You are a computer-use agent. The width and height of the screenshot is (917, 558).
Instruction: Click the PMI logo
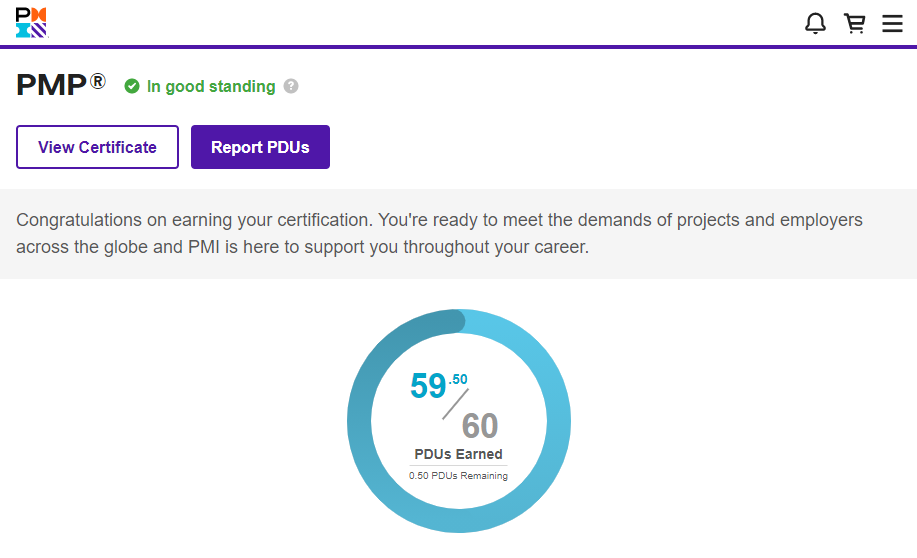click(31, 23)
